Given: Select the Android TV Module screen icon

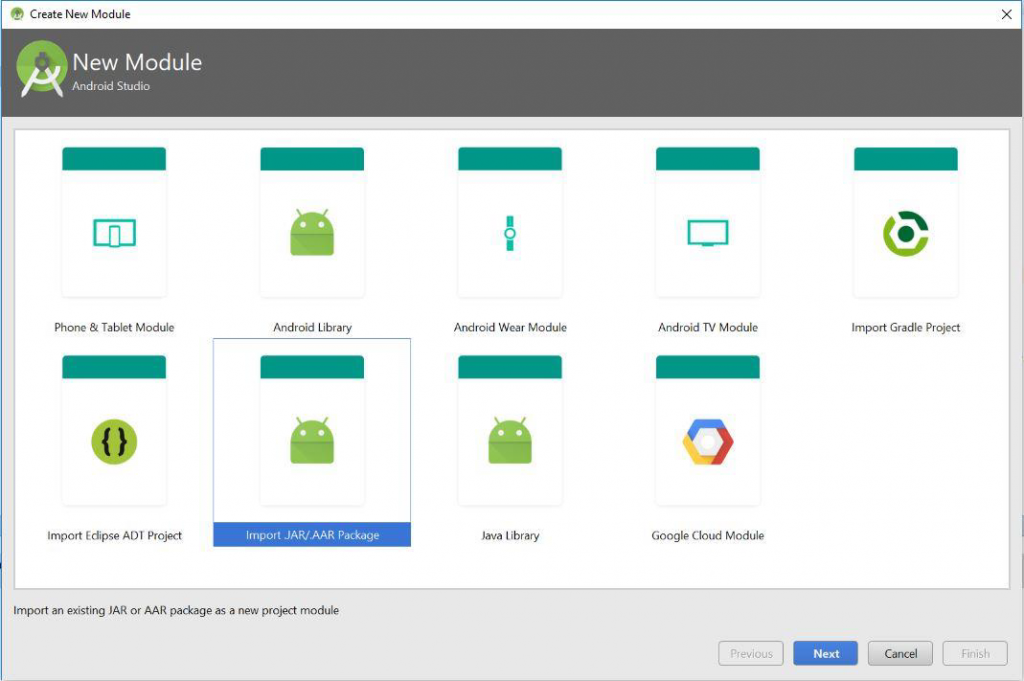Looking at the screenshot, I should [708, 234].
